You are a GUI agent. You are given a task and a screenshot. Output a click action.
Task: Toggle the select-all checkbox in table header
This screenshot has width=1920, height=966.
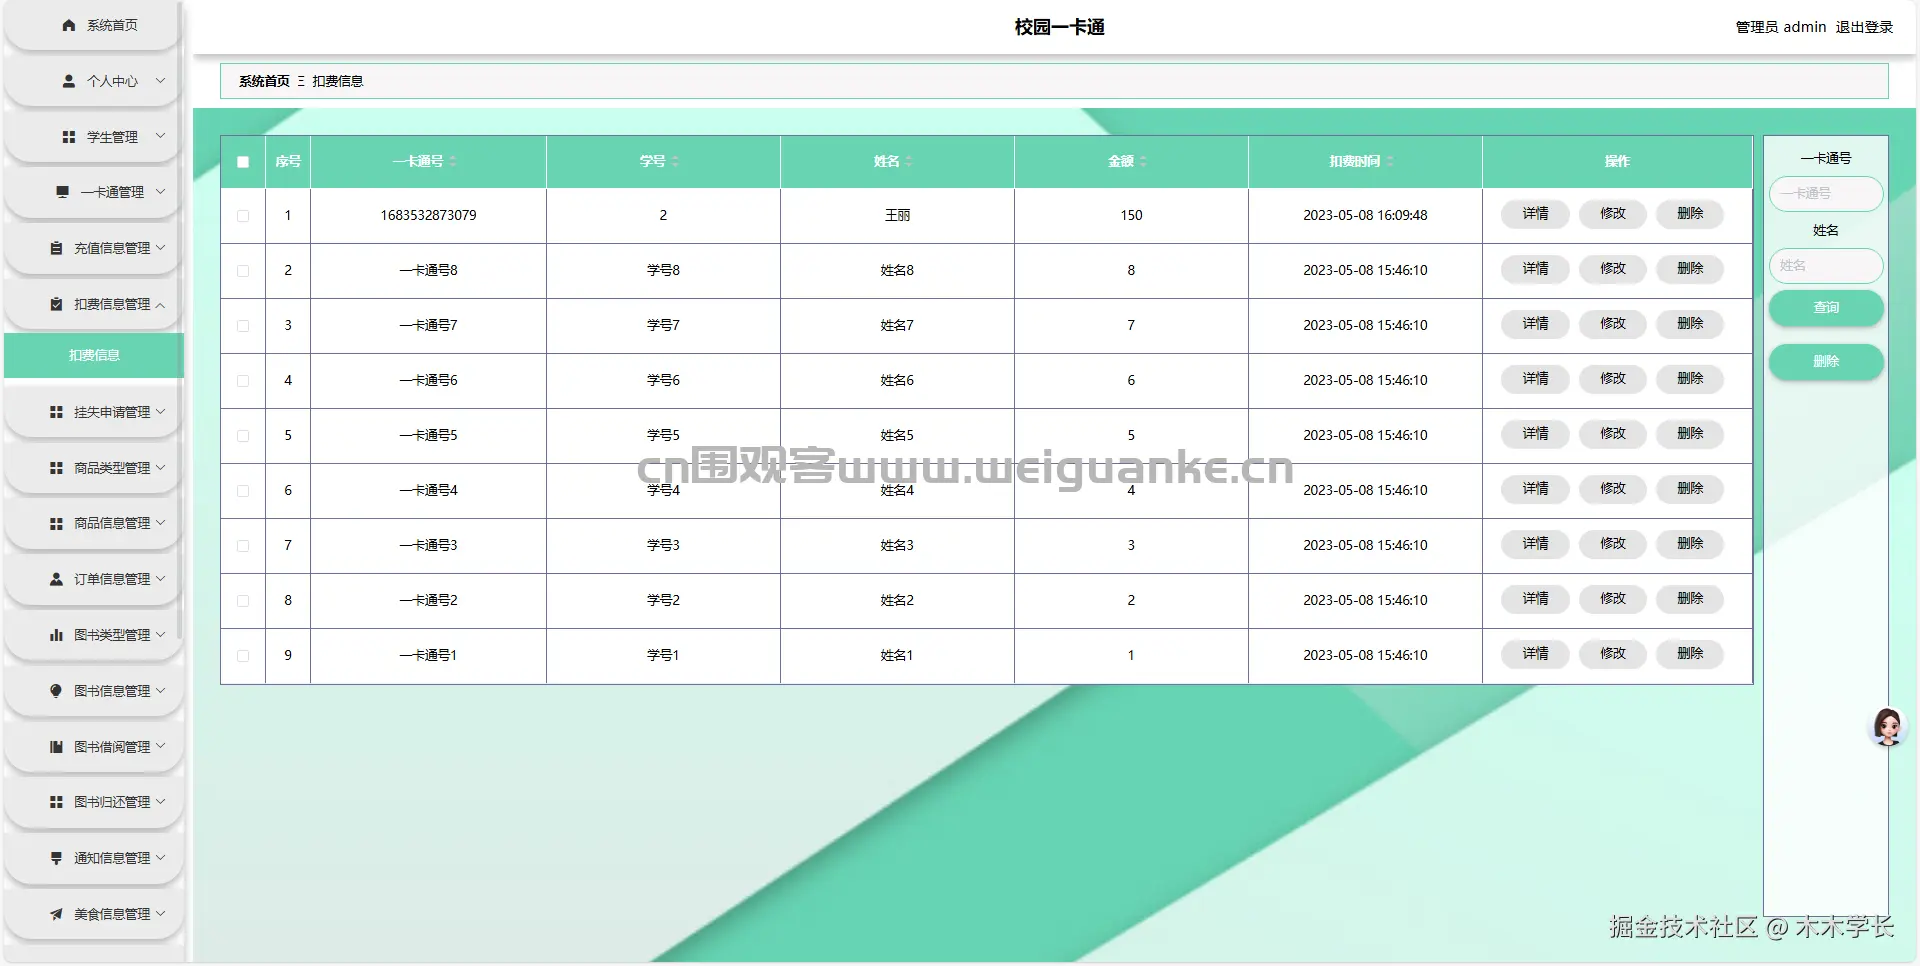click(243, 162)
